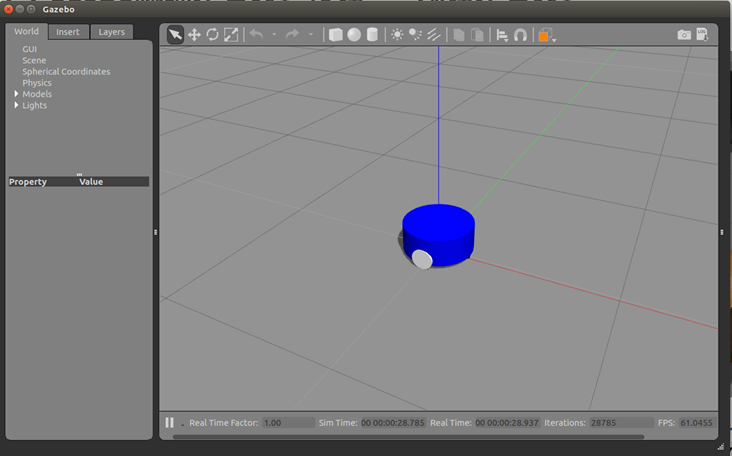Screen dimensions: 732x456
Task: Click the splitter handle above Property table
Action: click(x=79, y=175)
